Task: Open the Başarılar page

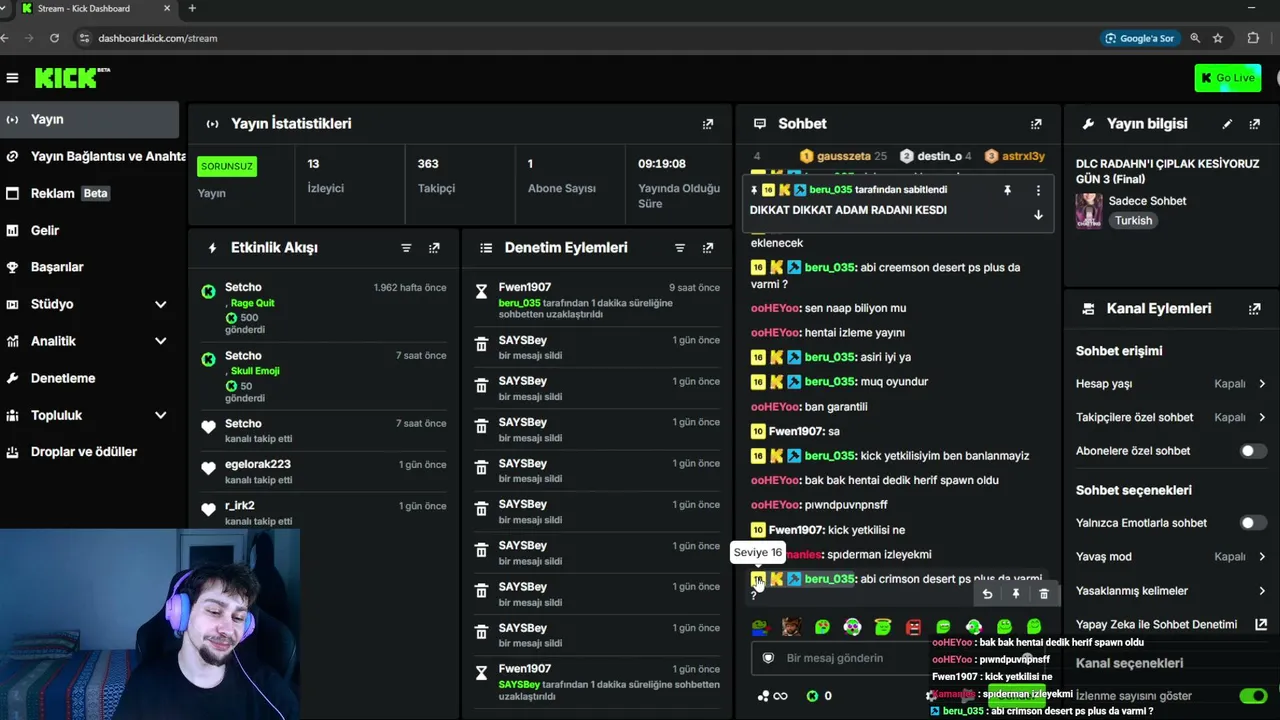Action: click(90, 267)
